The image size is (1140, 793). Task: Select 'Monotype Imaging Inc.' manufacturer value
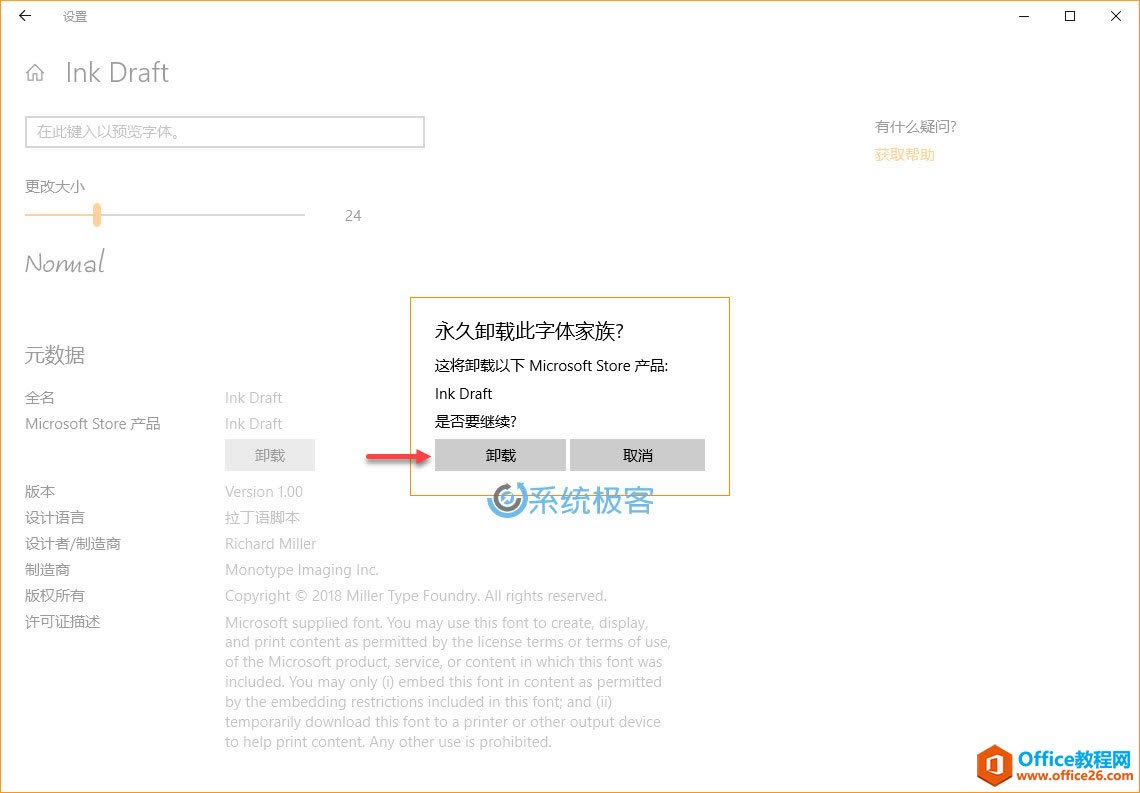[x=302, y=570]
